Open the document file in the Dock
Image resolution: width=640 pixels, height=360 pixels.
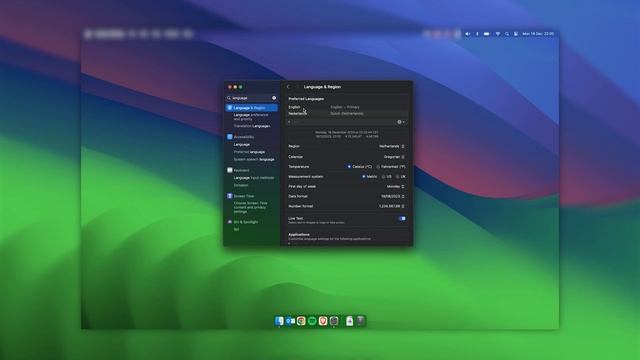pyautogui.click(x=350, y=321)
